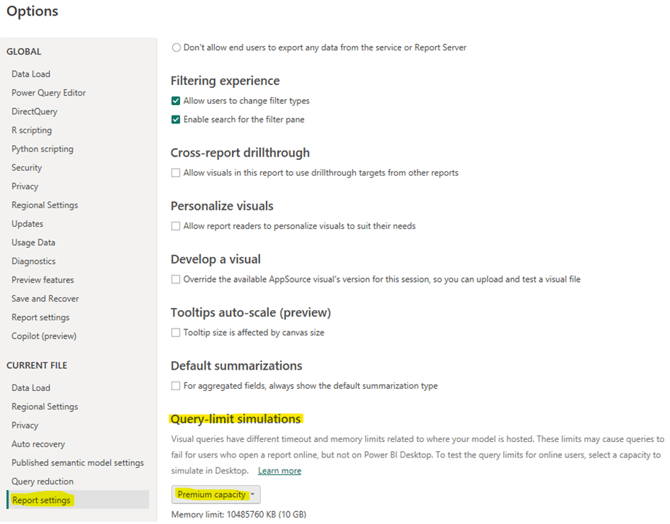Select Copilot (preview) settings
The width and height of the screenshot is (670, 524).
coord(43,336)
